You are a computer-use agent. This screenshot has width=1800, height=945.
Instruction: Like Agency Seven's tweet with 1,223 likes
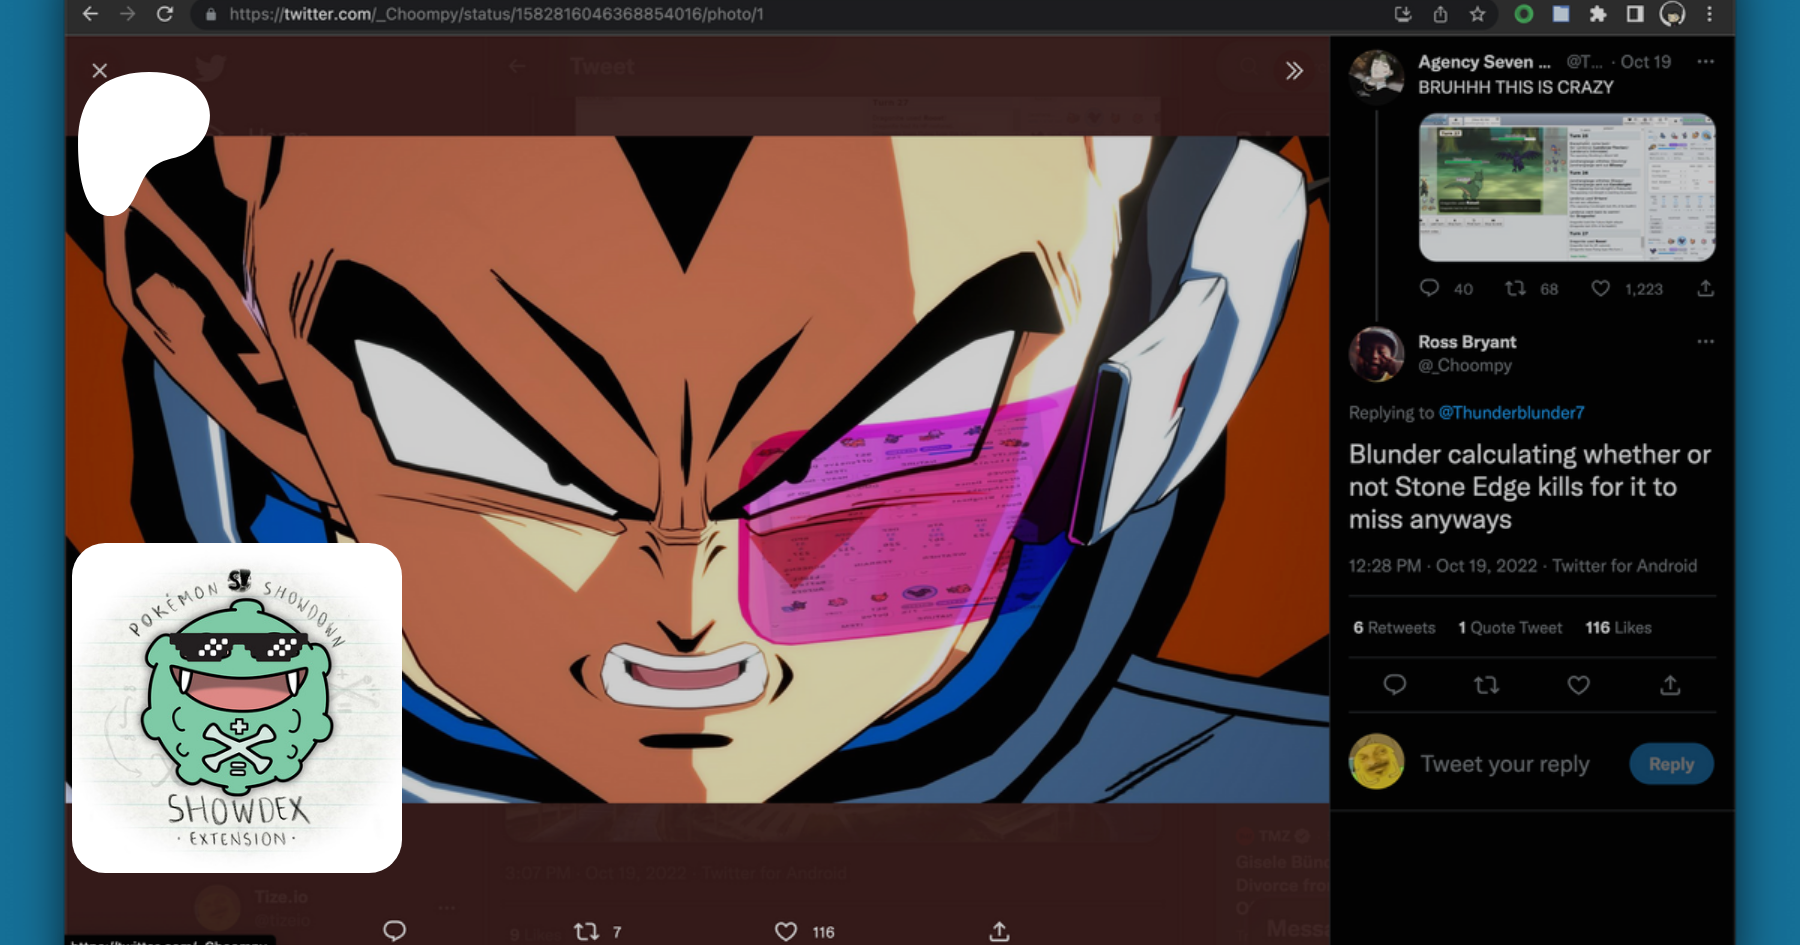(1600, 289)
